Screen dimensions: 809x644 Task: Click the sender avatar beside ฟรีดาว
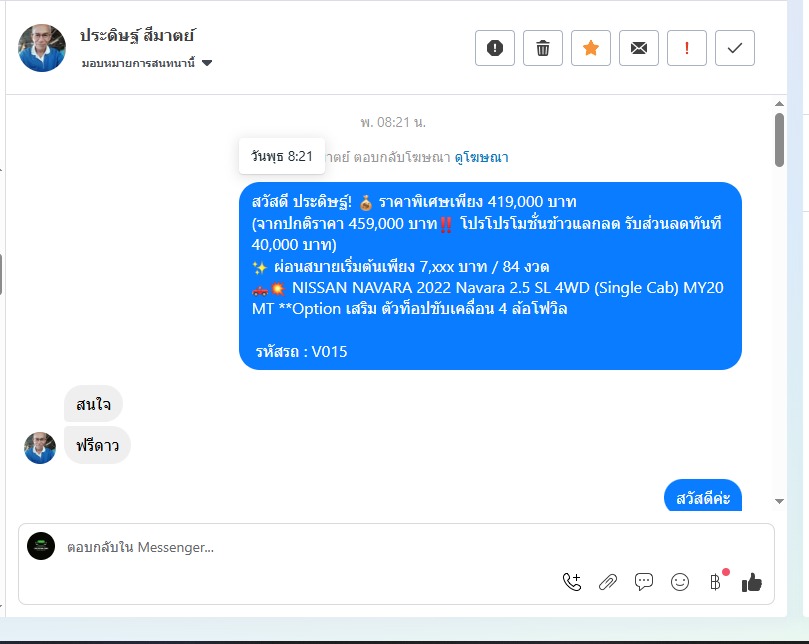[x=40, y=447]
